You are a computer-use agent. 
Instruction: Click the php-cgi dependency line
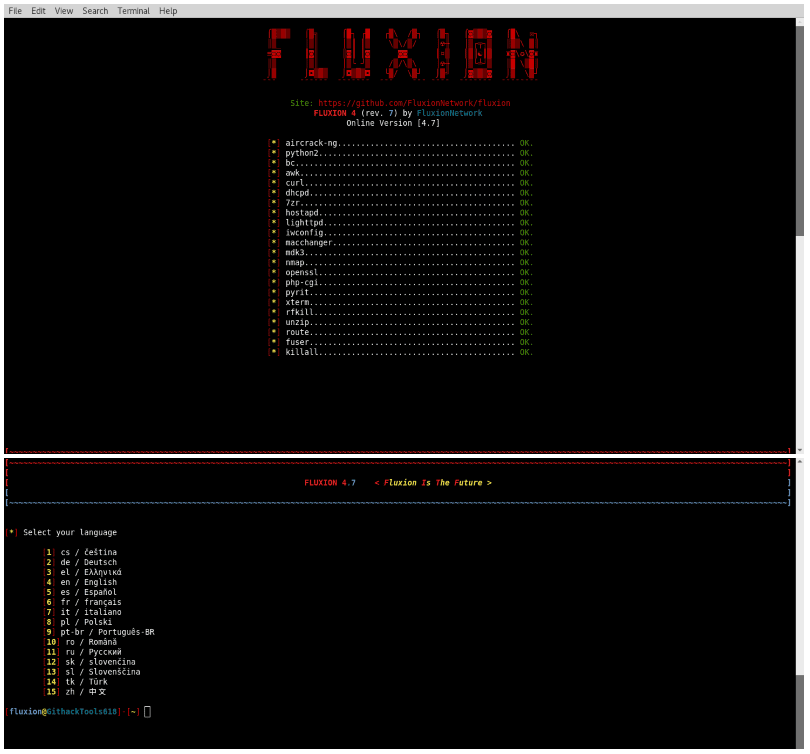(x=400, y=282)
